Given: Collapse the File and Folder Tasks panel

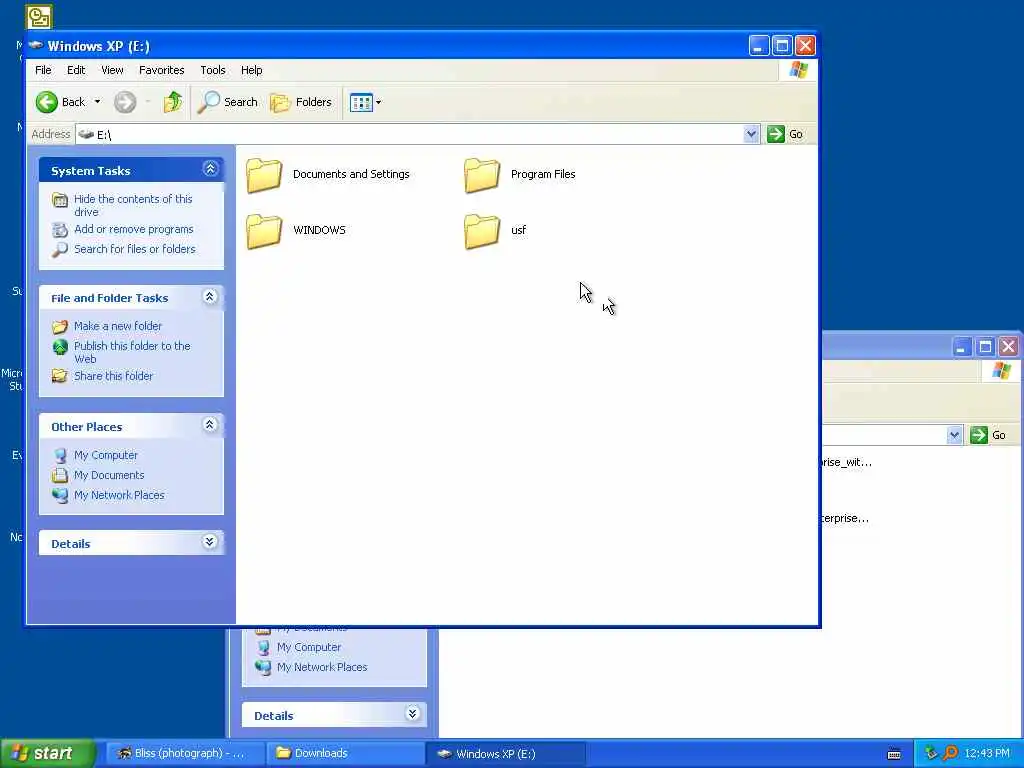Looking at the screenshot, I should pos(210,297).
